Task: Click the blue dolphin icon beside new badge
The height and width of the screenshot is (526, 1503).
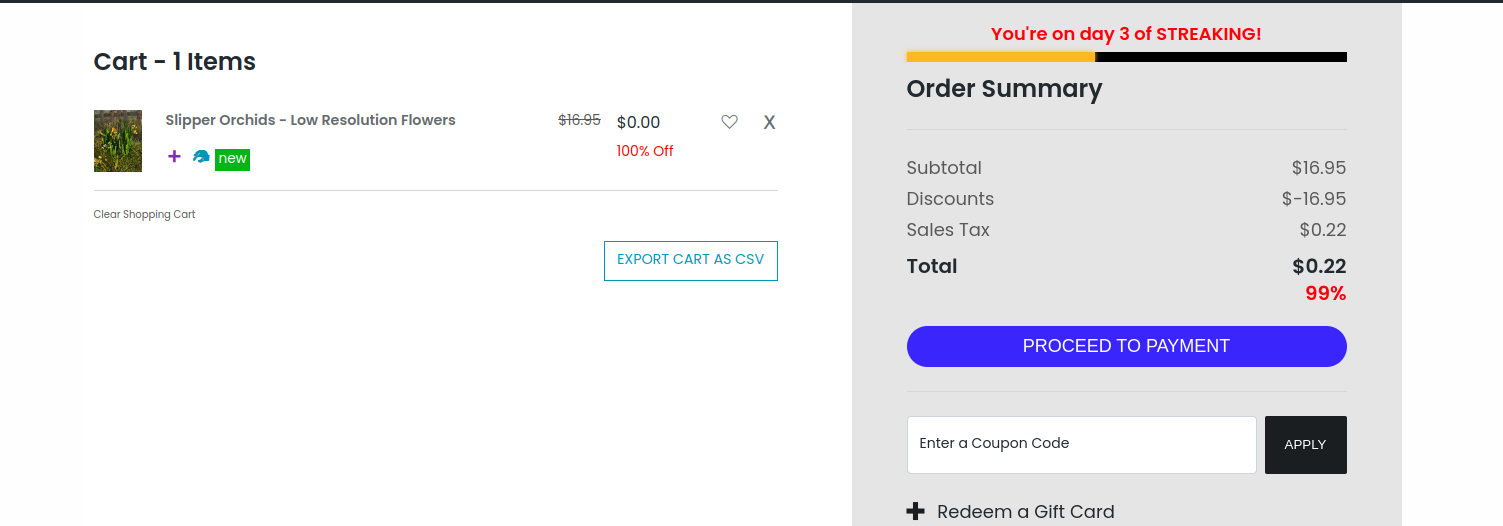Action: (x=201, y=157)
